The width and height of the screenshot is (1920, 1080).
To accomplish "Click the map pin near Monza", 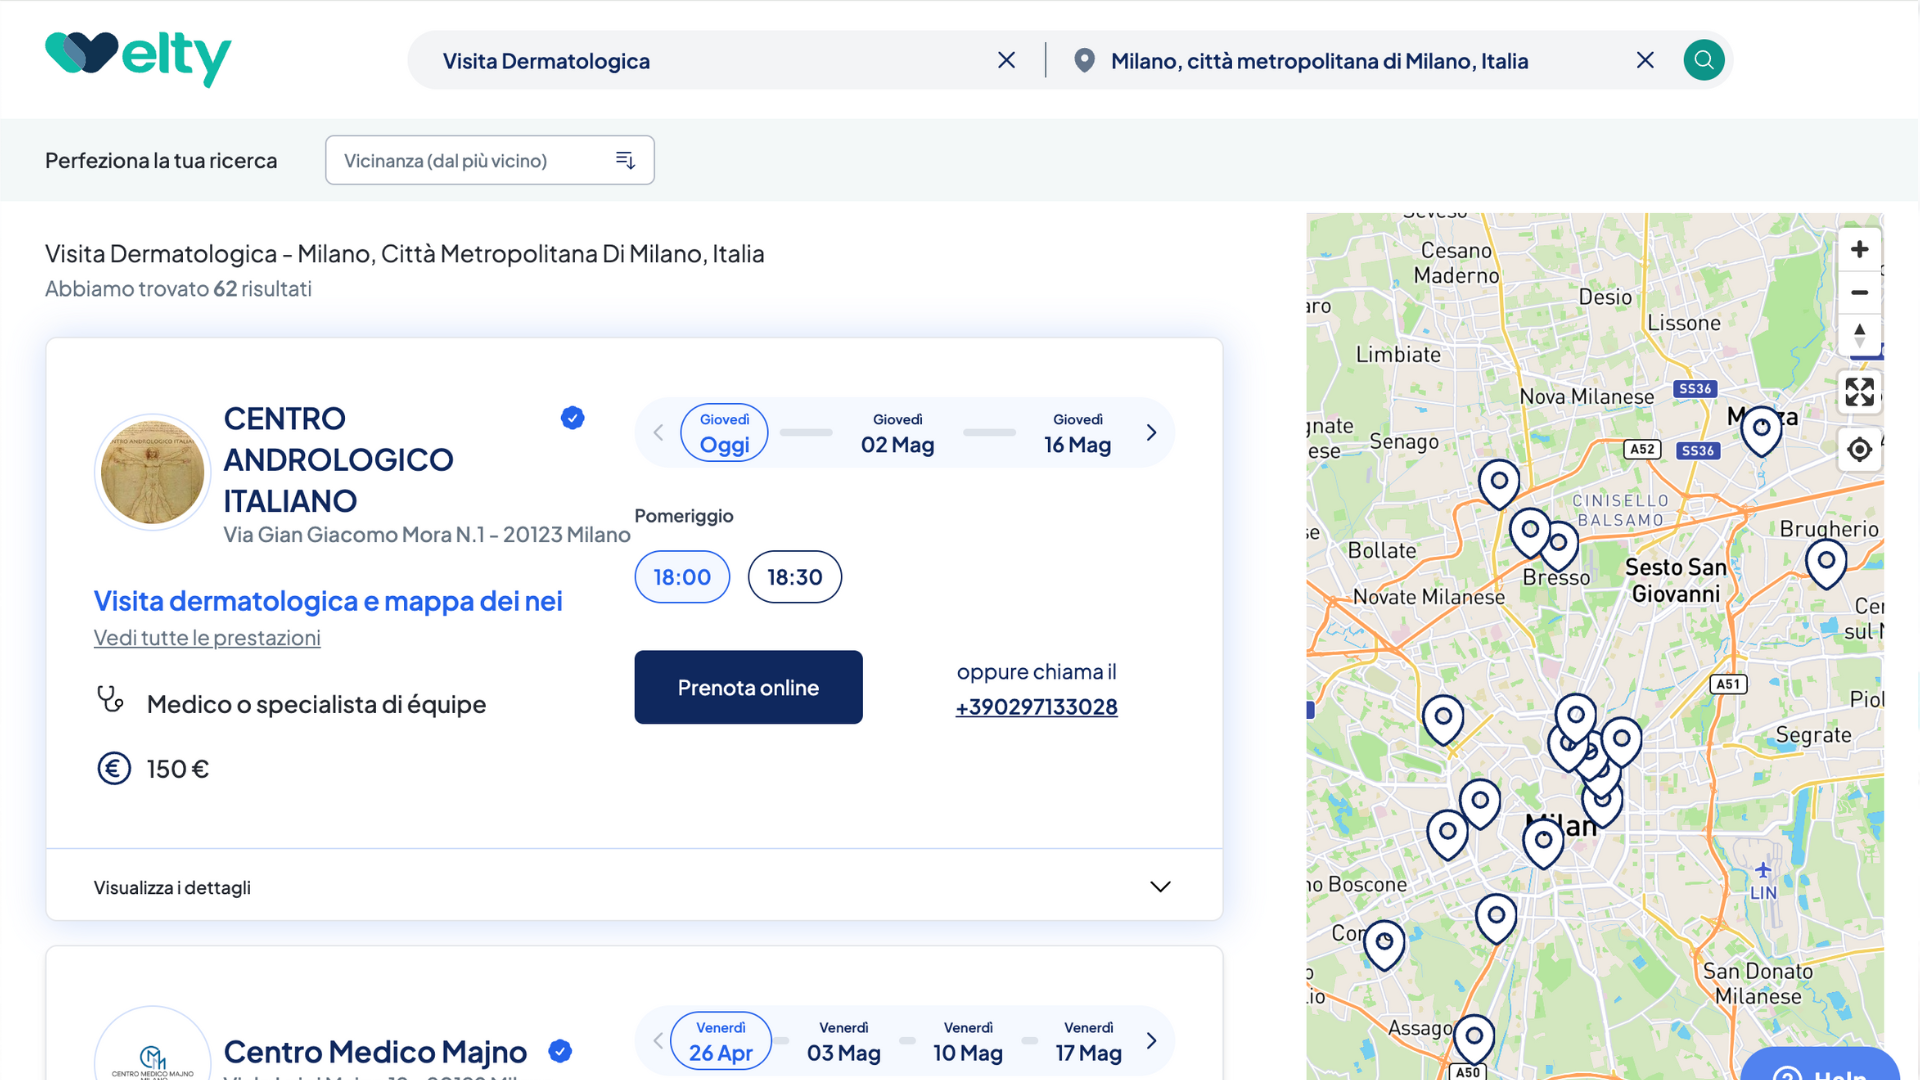I will (x=1761, y=431).
